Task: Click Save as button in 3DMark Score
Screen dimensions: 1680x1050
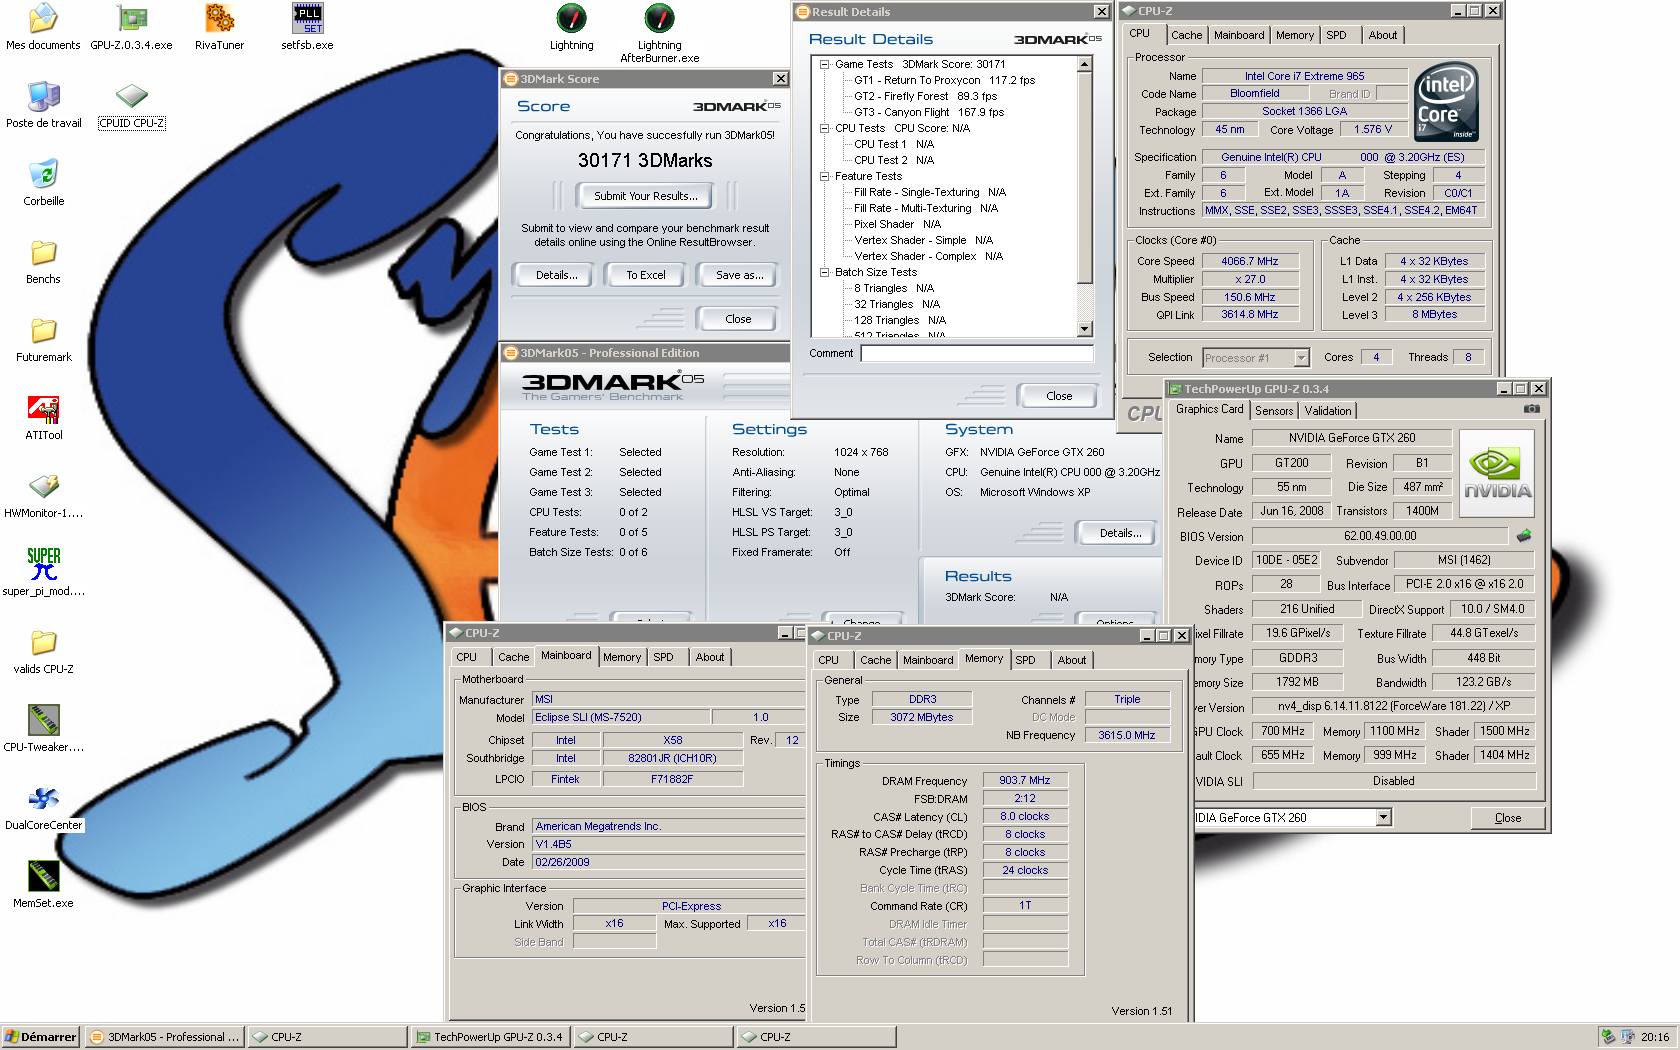Action: click(x=740, y=275)
